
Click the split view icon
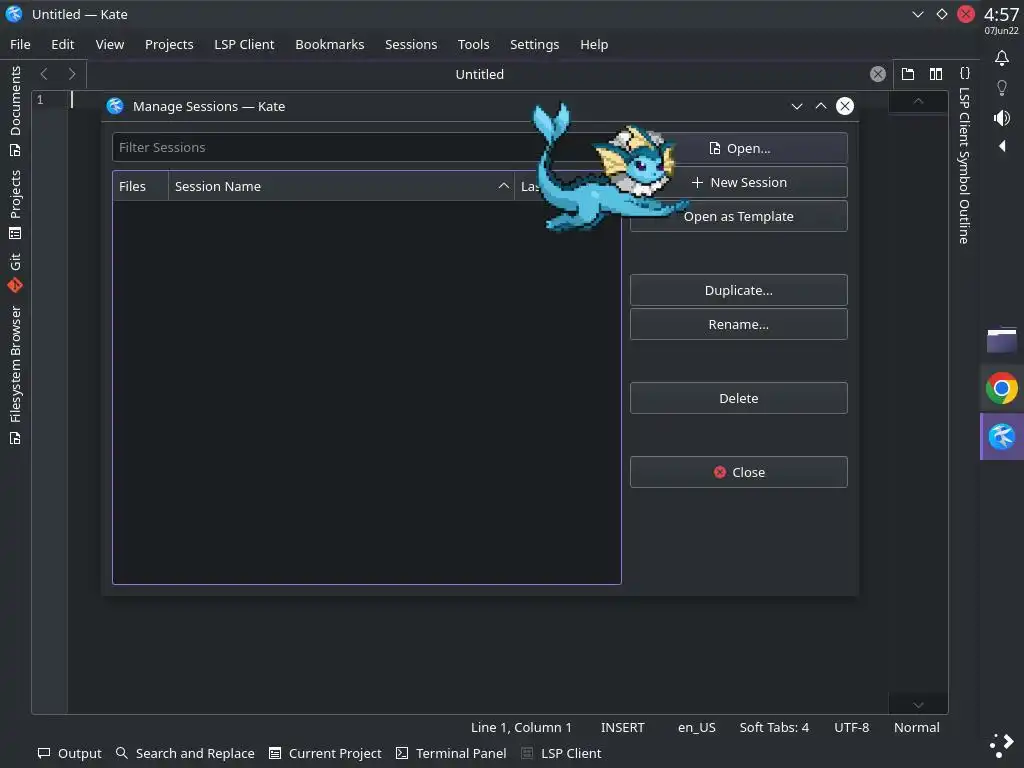936,74
